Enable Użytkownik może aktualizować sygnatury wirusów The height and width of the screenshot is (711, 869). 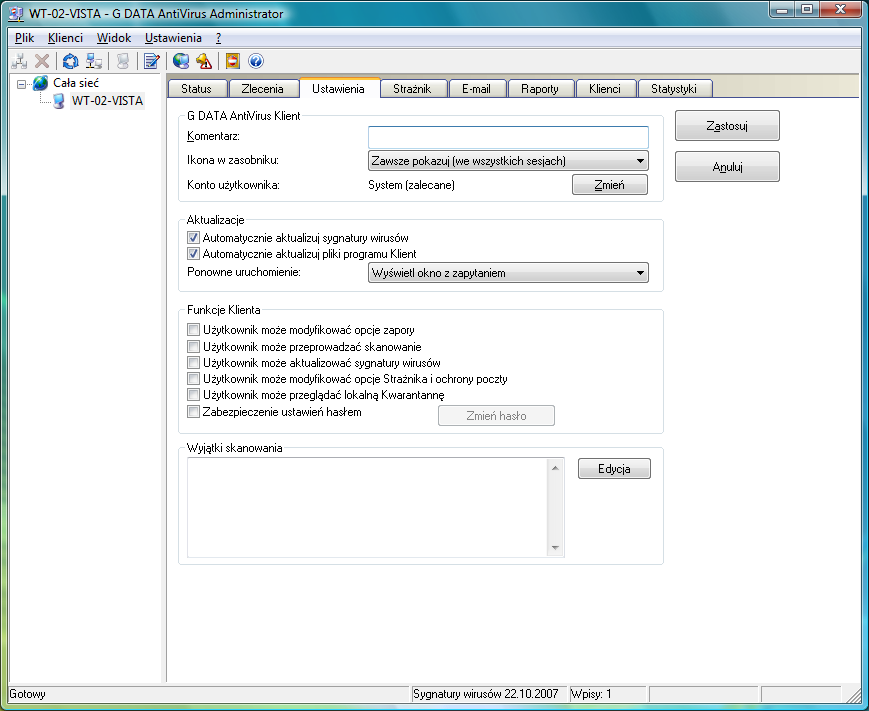pyautogui.click(x=193, y=363)
